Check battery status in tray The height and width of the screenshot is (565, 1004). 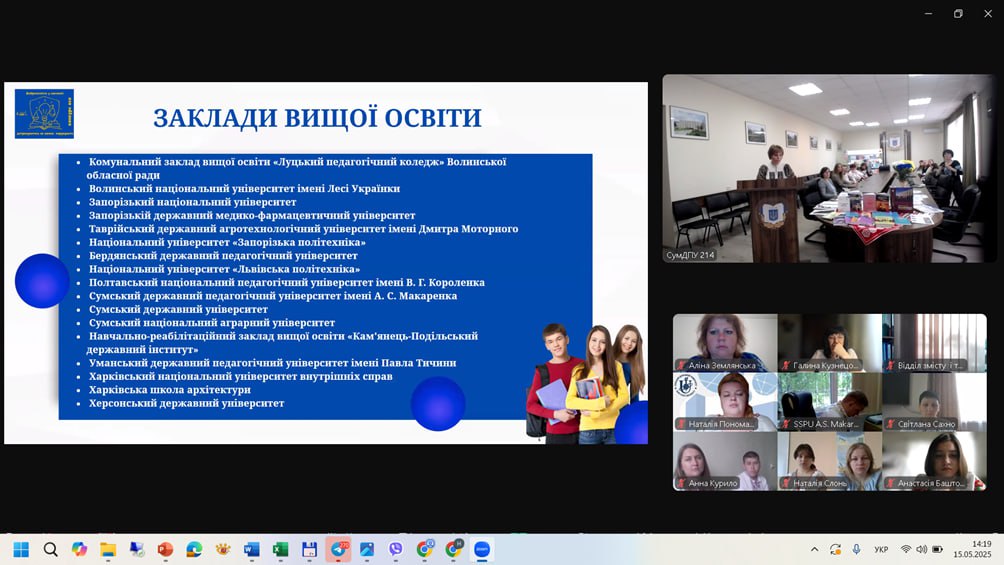(x=937, y=550)
